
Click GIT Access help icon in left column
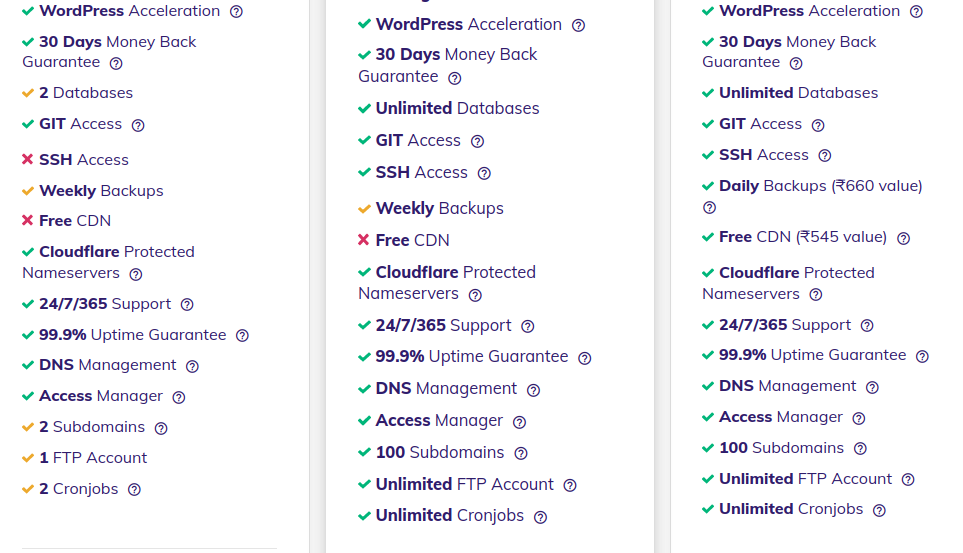[x=138, y=126]
